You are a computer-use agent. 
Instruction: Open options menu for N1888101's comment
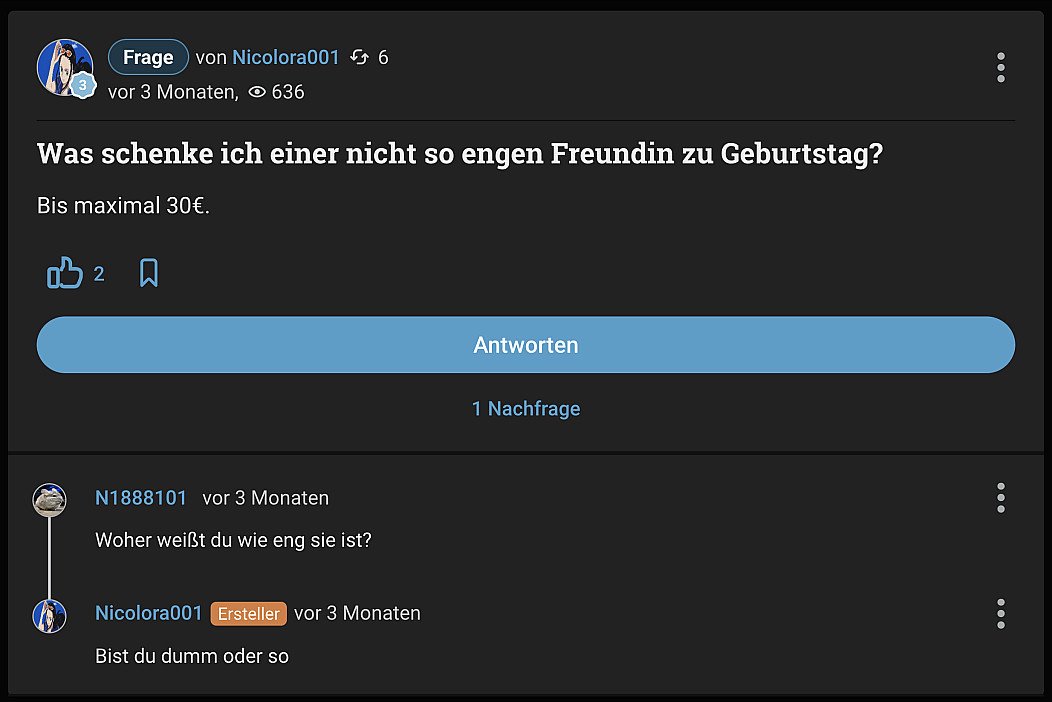(1000, 498)
